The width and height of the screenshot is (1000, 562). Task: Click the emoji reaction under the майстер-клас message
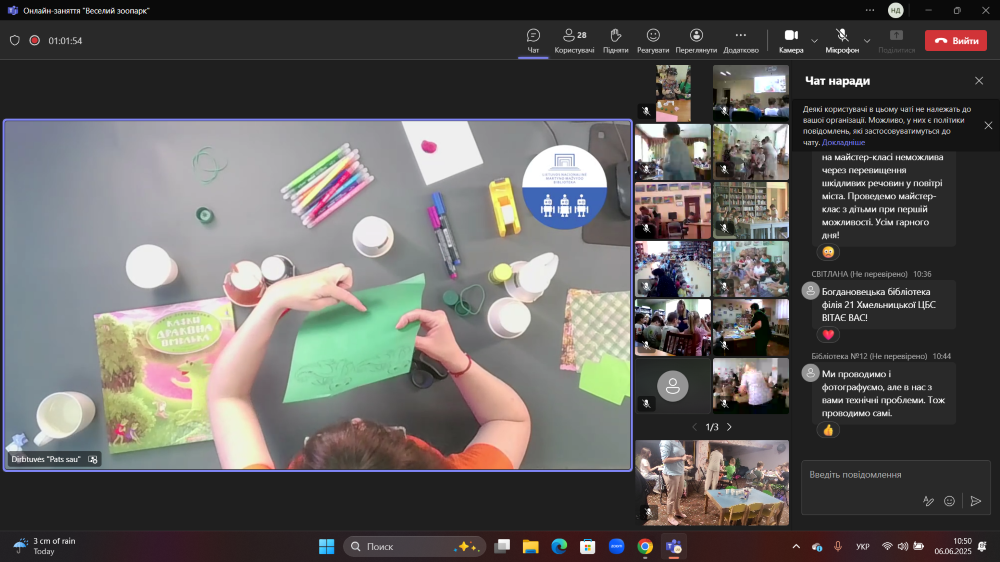[x=828, y=252]
